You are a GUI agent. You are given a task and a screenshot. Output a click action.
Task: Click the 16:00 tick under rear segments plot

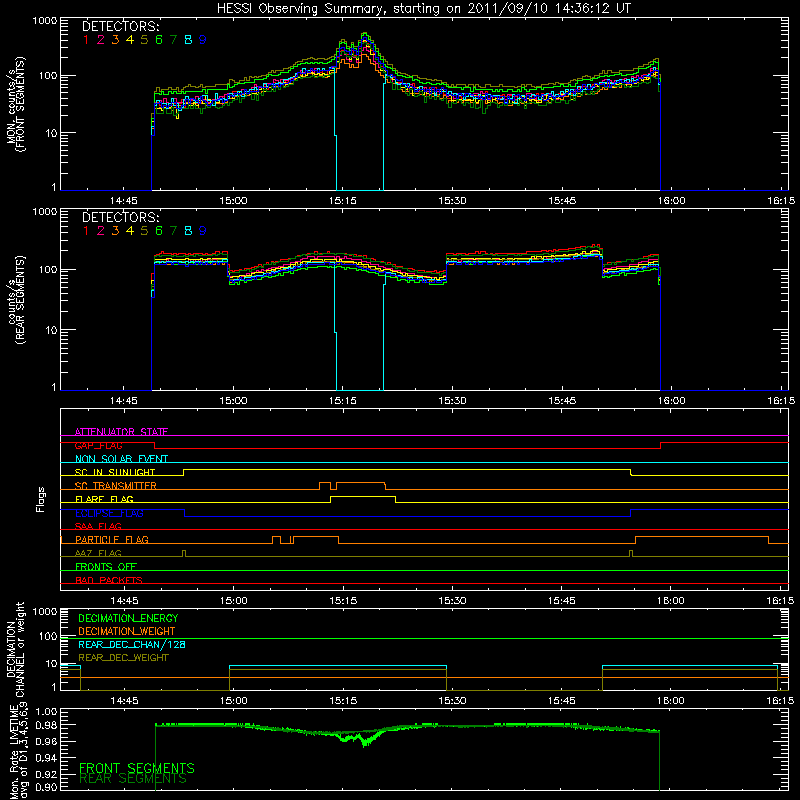[671, 401]
